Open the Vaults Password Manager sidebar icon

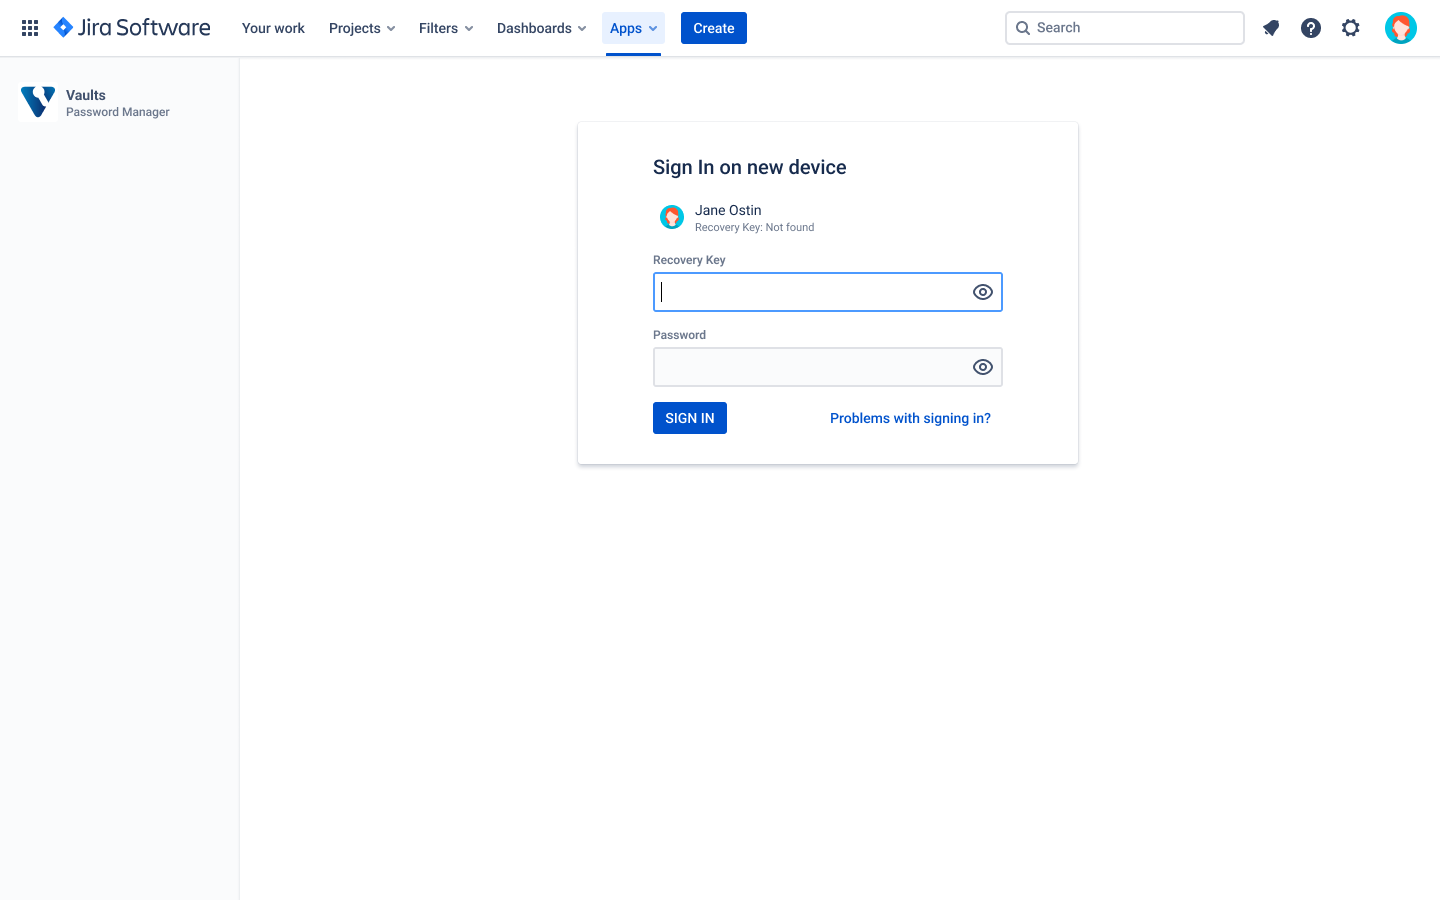tap(37, 102)
